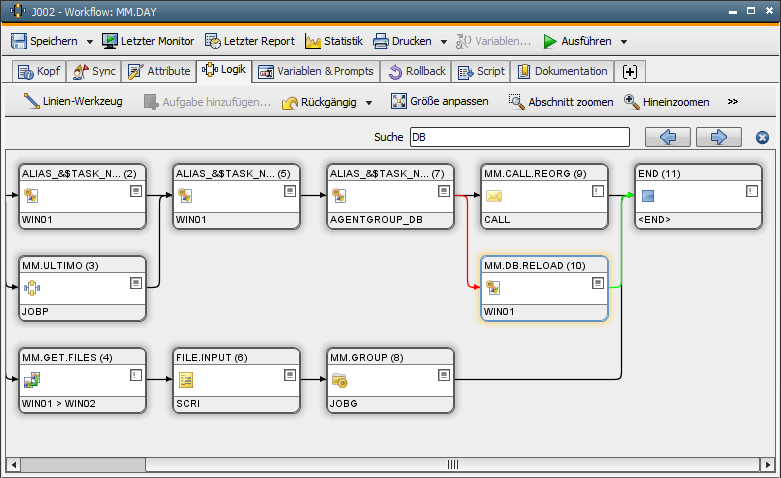Viewport: 781px width, 478px height.
Task: Switch to the Attribute tab
Action: [x=159, y=71]
